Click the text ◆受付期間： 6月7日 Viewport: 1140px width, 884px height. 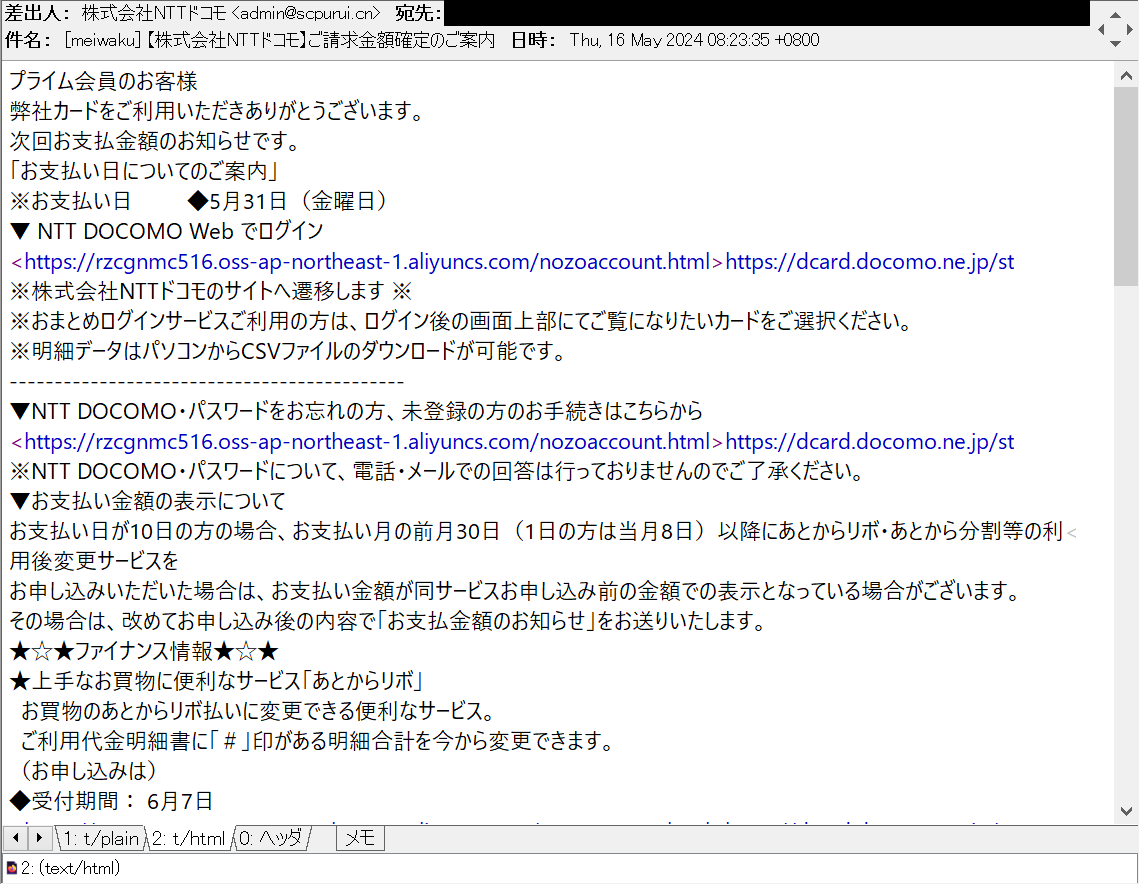click(111, 801)
